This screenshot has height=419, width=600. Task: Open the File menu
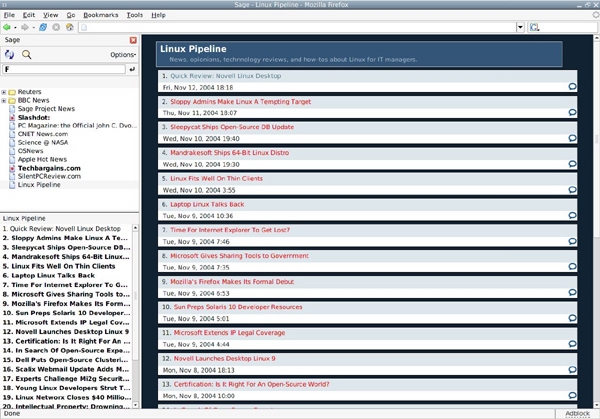click(x=9, y=15)
